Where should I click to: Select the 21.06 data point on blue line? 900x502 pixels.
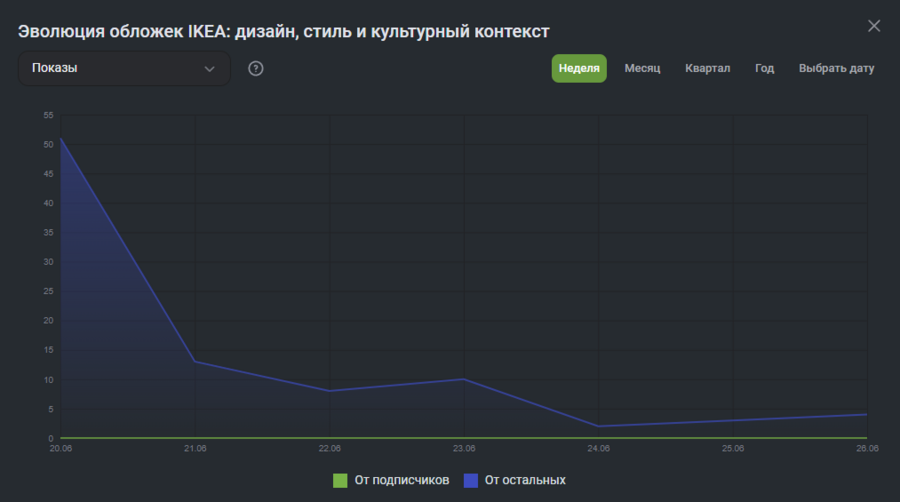(195, 361)
